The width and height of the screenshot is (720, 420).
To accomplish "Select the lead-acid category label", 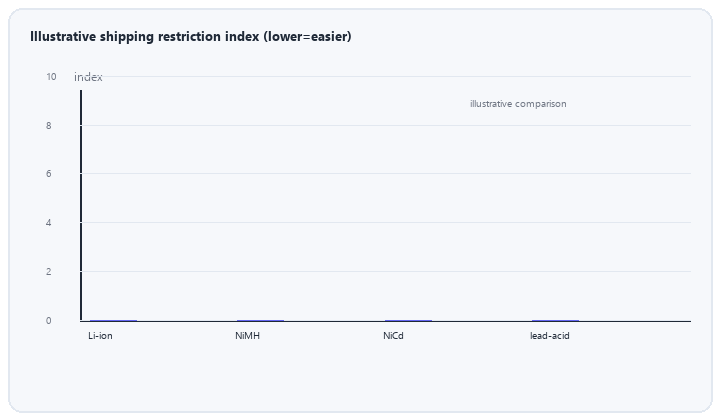I will pos(550,336).
